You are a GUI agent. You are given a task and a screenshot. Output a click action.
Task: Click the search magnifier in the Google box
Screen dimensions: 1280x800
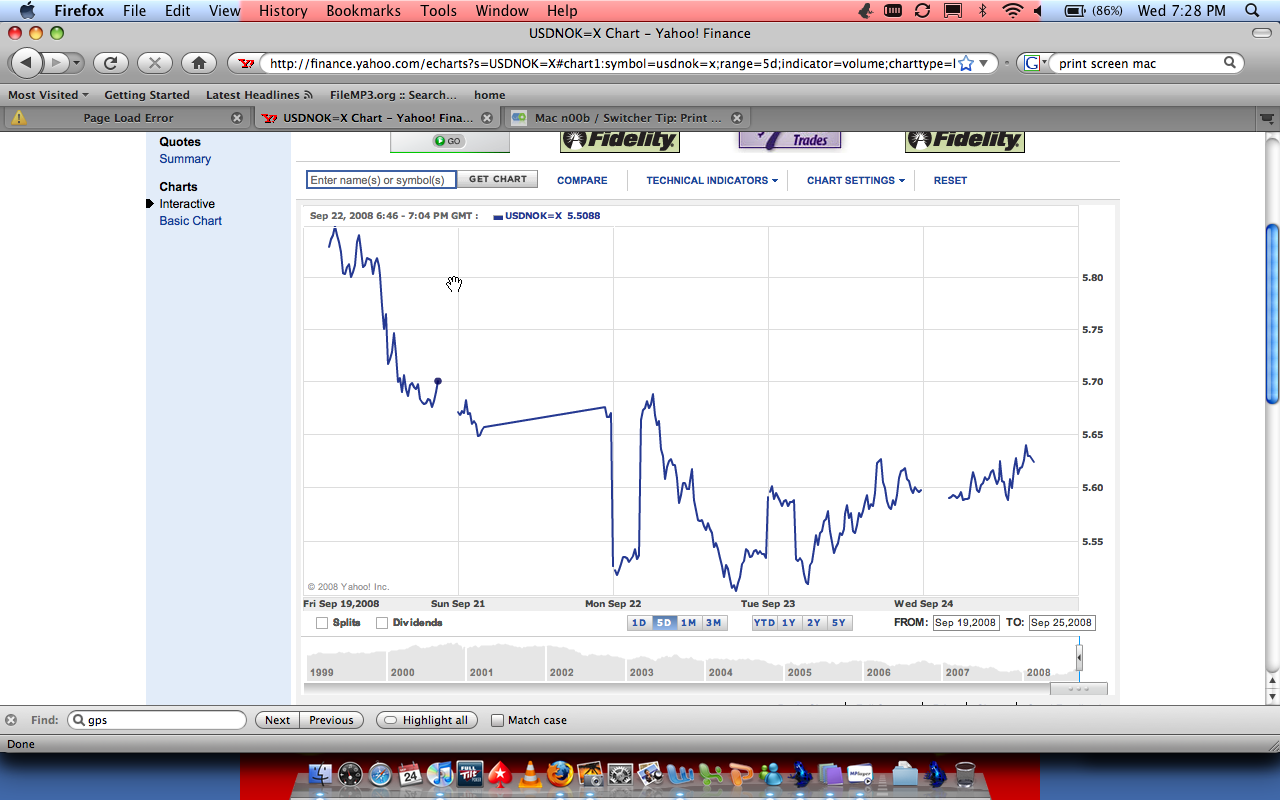pyautogui.click(x=1230, y=63)
